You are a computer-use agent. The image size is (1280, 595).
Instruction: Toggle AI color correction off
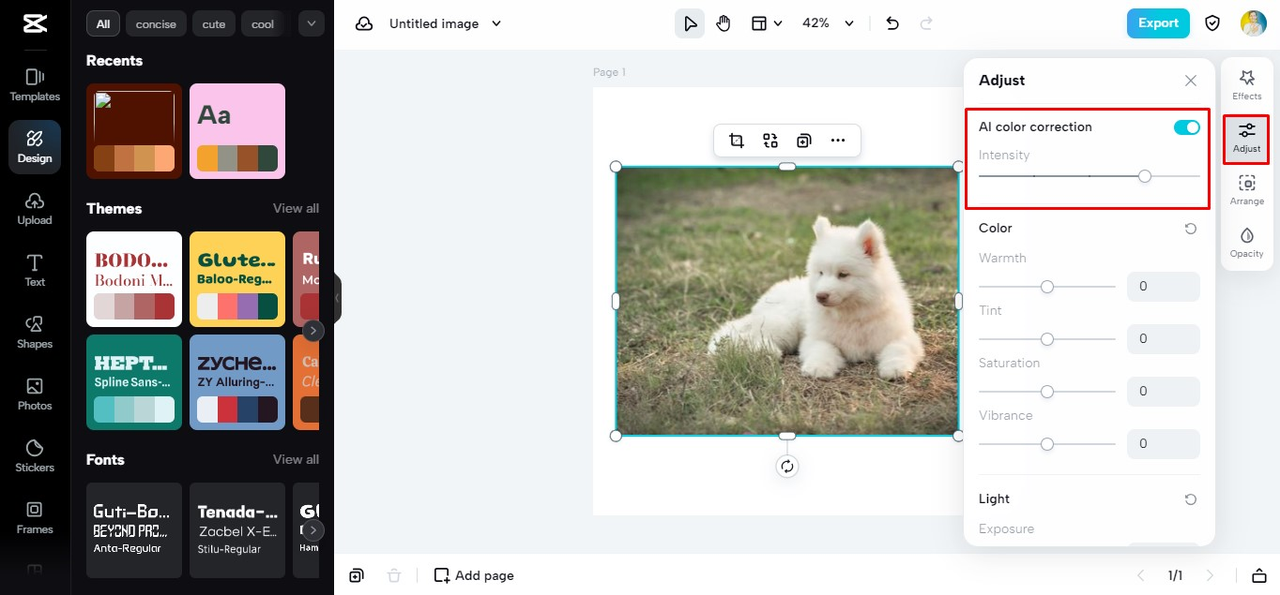tap(1187, 127)
